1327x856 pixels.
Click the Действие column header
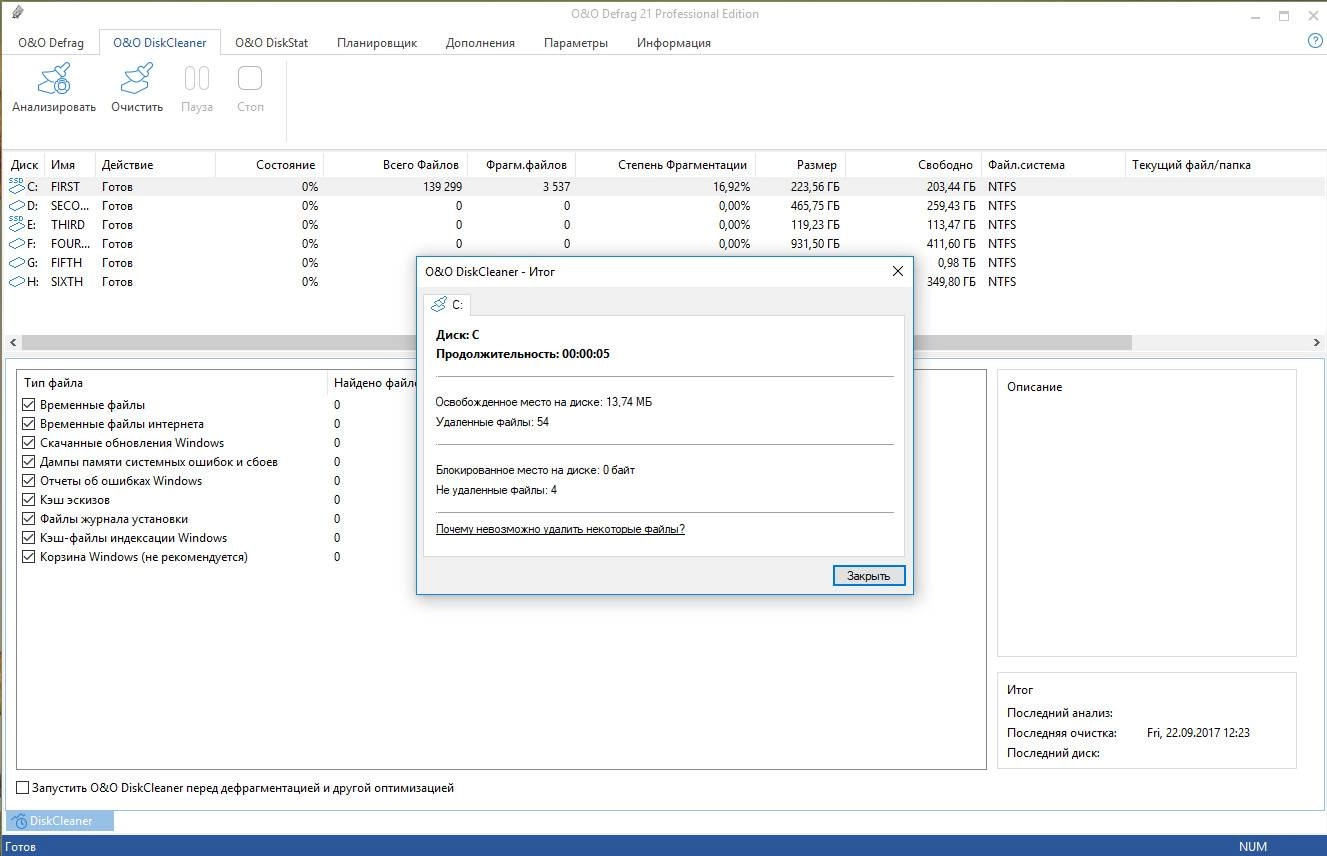coord(155,165)
